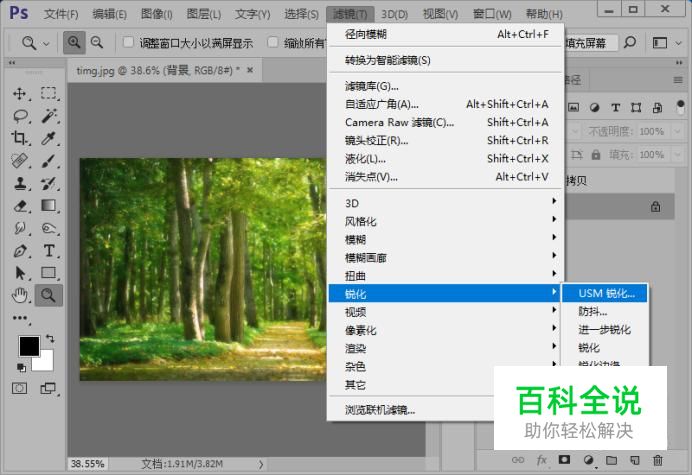Swap foreground and background colors

click(x=50, y=339)
